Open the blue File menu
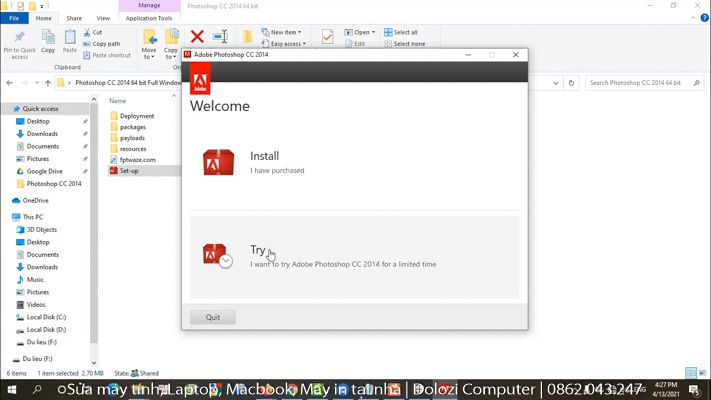 click(15, 18)
